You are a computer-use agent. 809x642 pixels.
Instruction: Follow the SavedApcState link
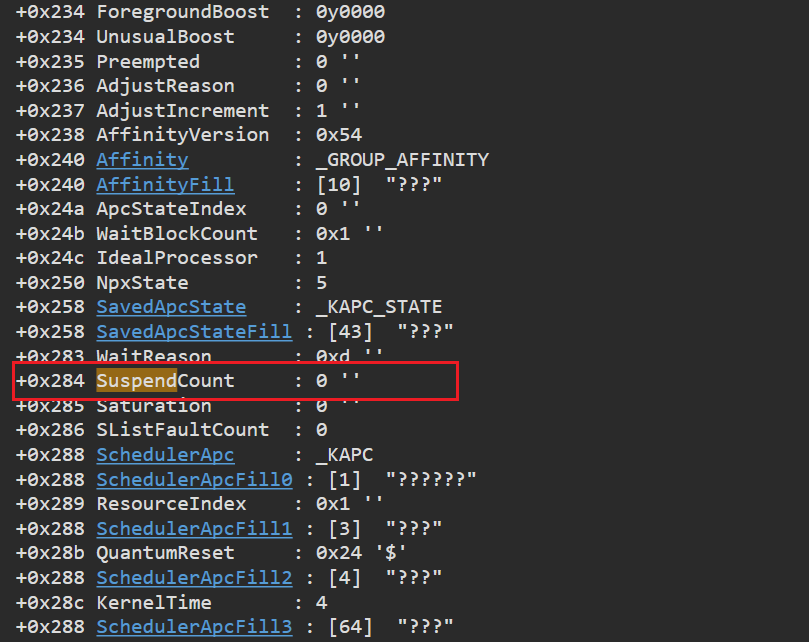pos(171,307)
